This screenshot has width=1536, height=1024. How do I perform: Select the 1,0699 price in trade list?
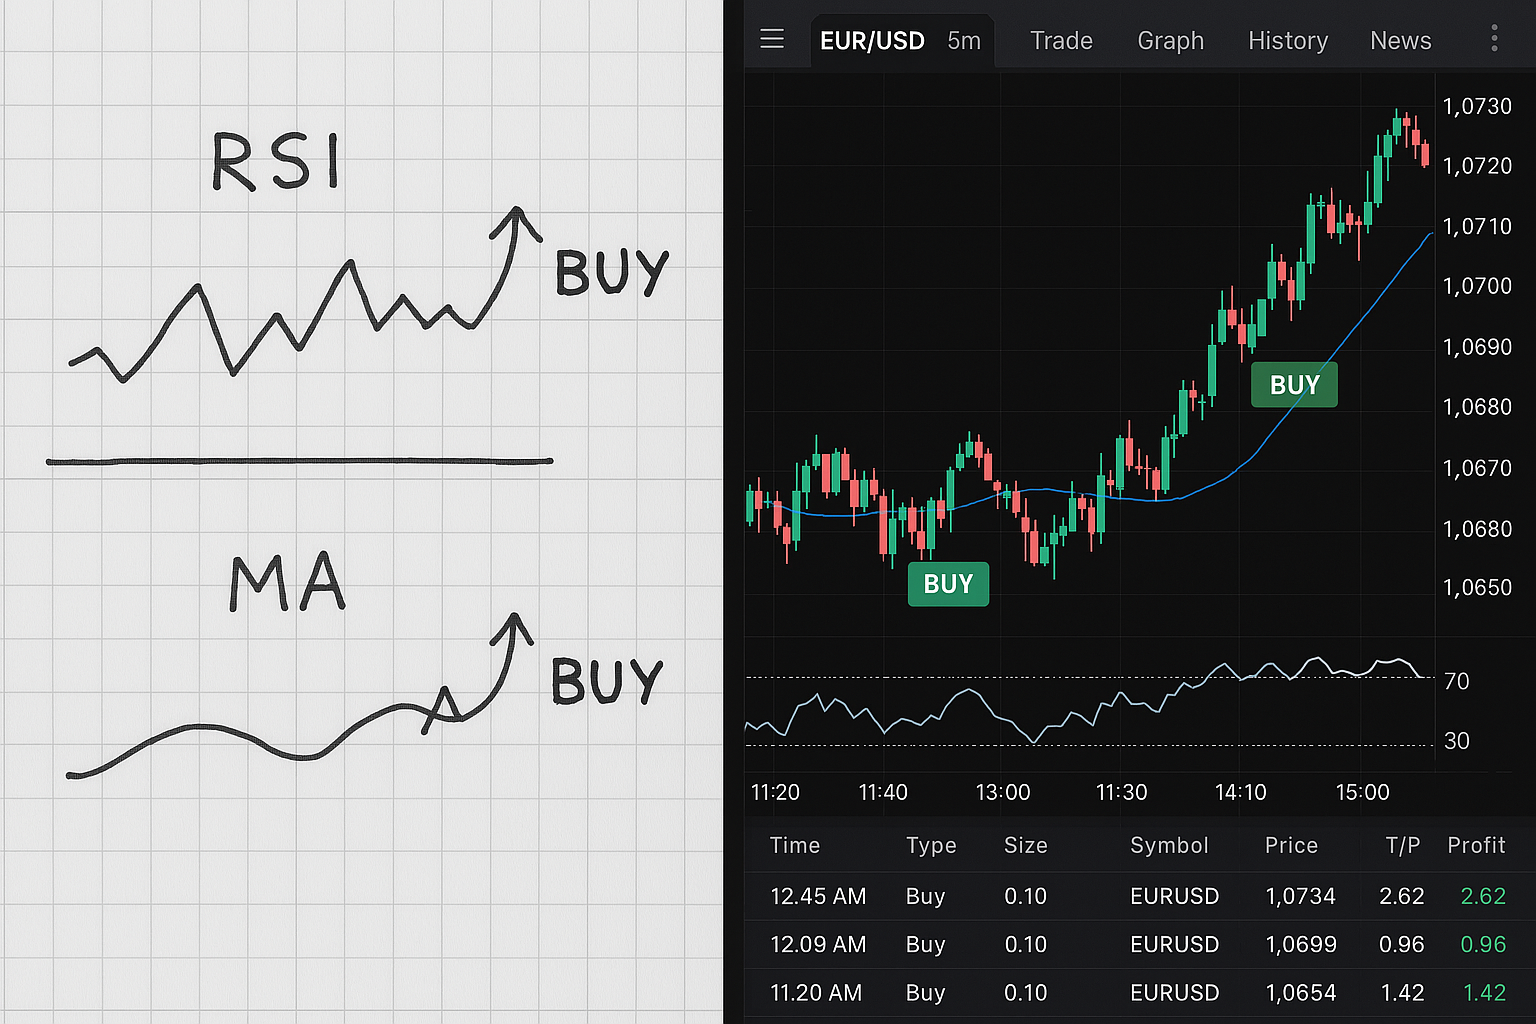coord(1300,944)
